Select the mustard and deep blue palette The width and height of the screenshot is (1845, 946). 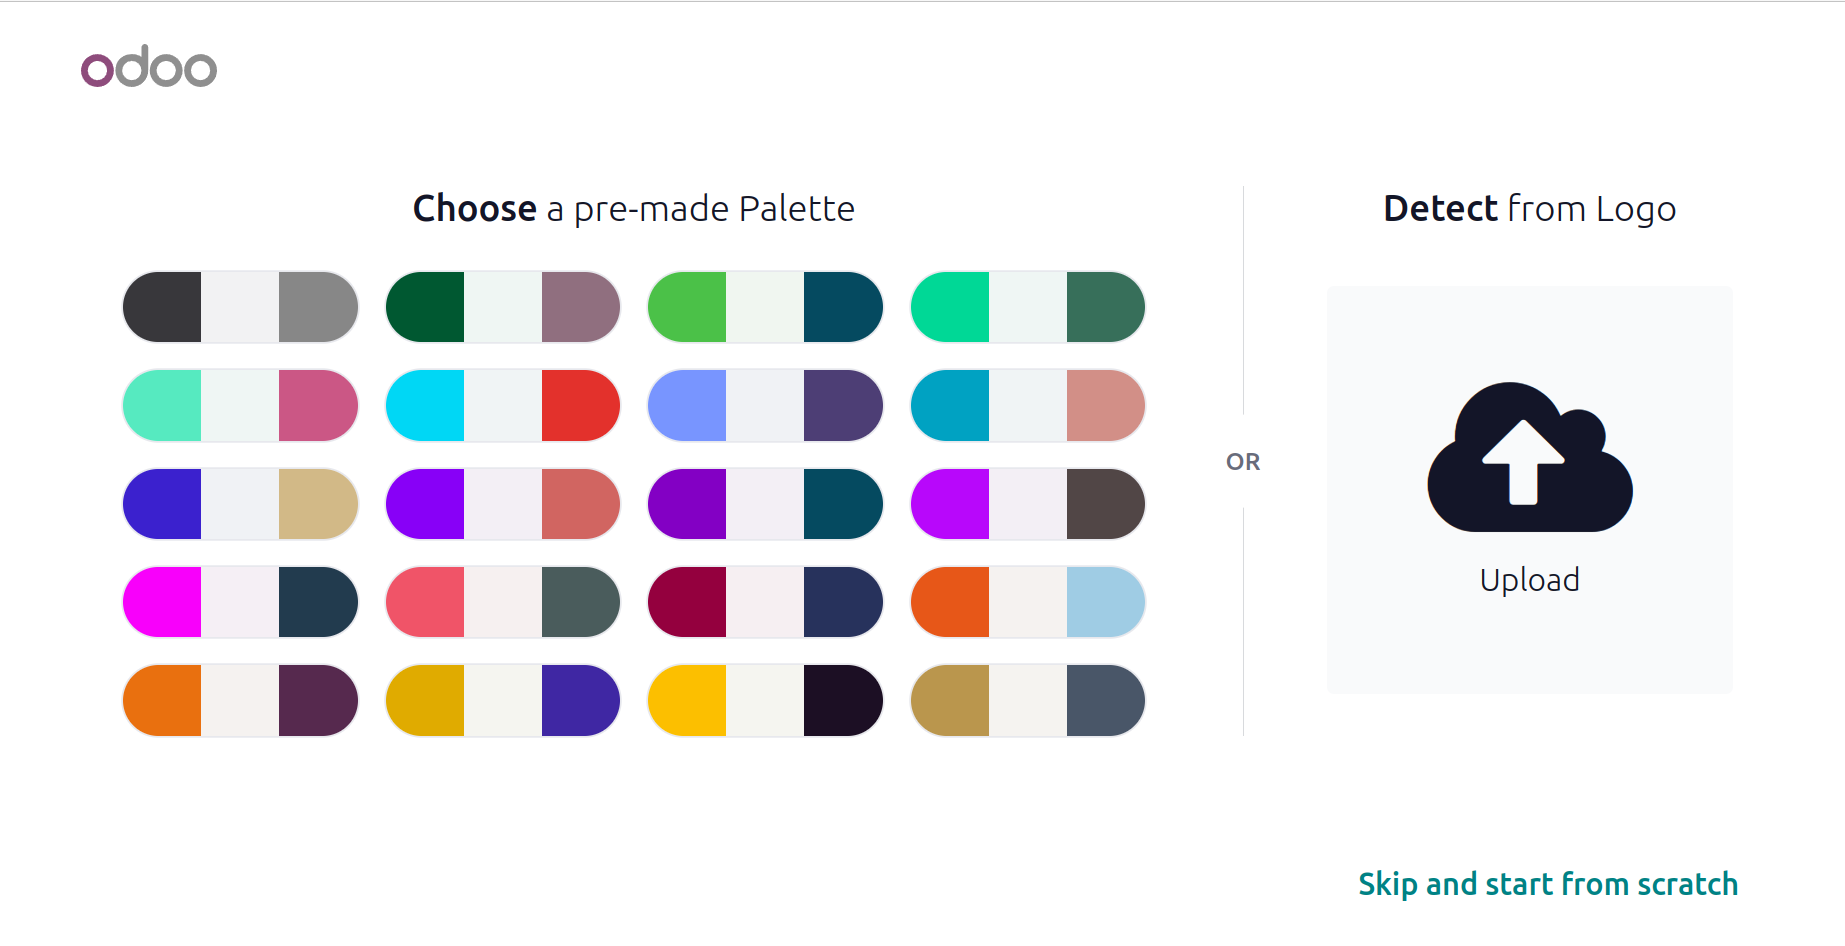point(503,701)
